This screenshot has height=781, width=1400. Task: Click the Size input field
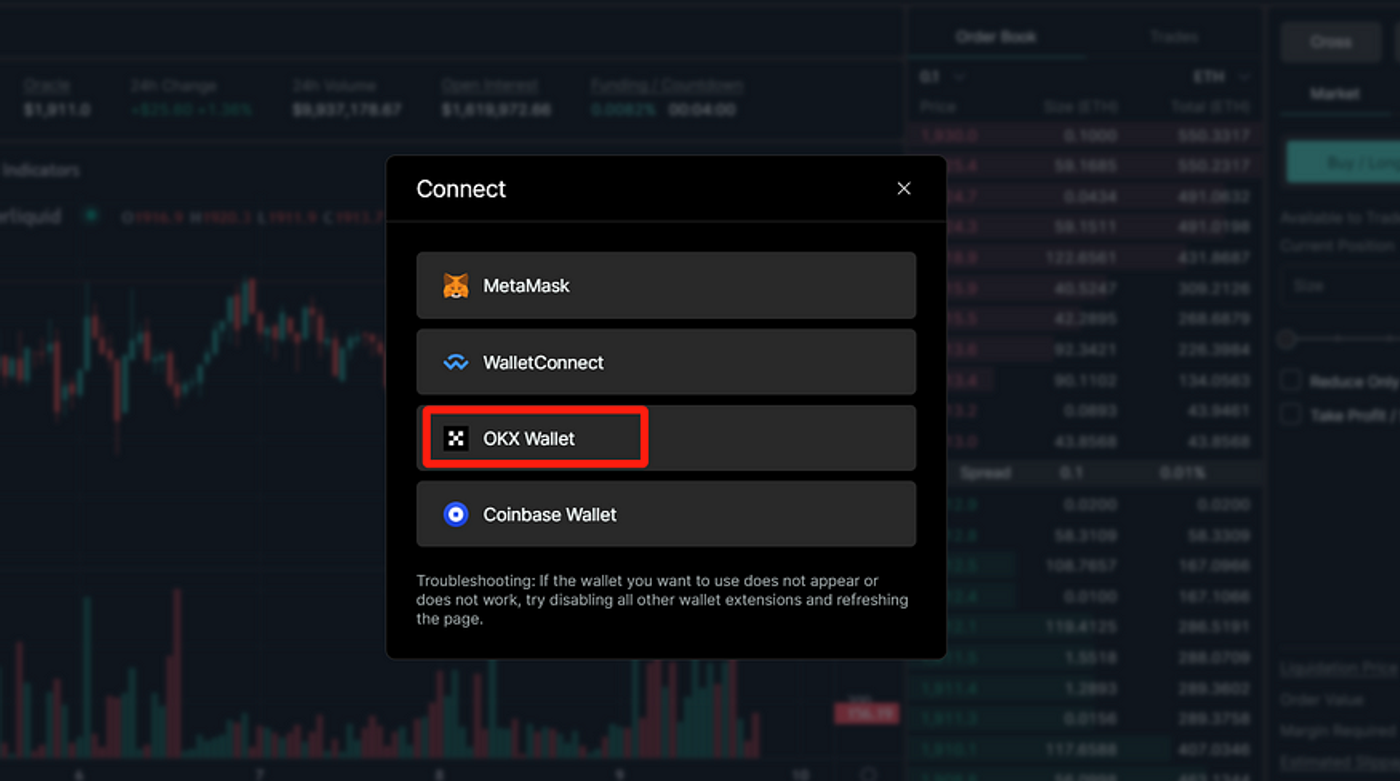point(1345,285)
